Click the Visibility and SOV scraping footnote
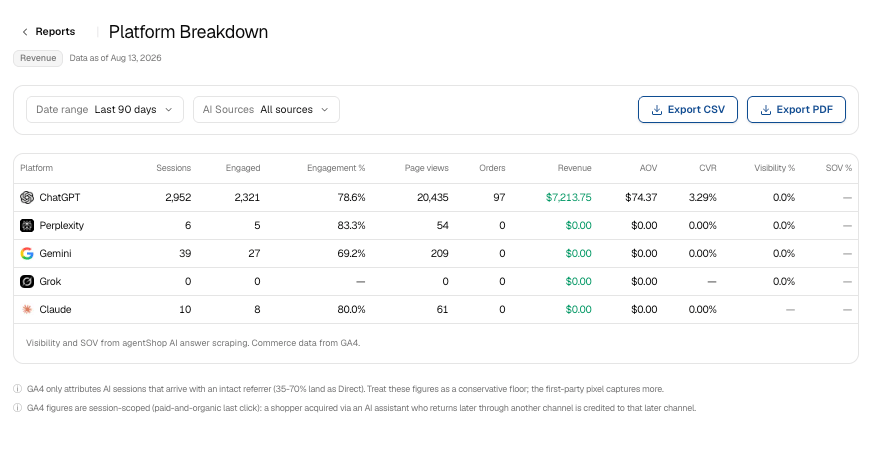The width and height of the screenshot is (873, 456). tap(193, 343)
